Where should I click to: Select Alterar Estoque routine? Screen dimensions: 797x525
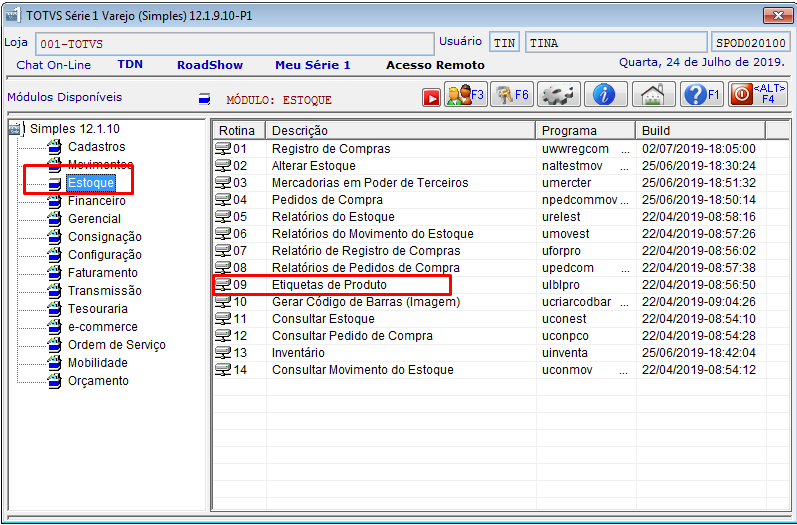[x=314, y=166]
